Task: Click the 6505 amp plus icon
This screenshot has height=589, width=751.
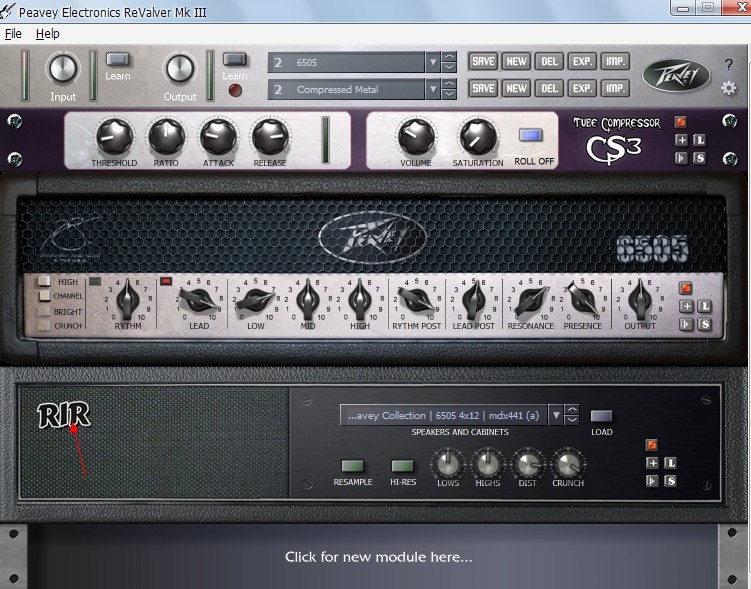Action: 686,306
